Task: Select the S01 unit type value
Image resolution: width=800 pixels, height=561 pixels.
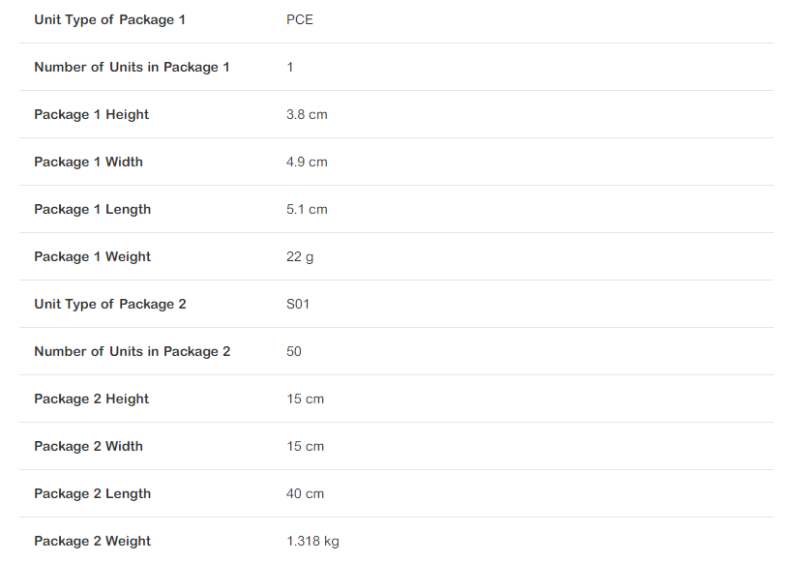Action: [x=298, y=304]
